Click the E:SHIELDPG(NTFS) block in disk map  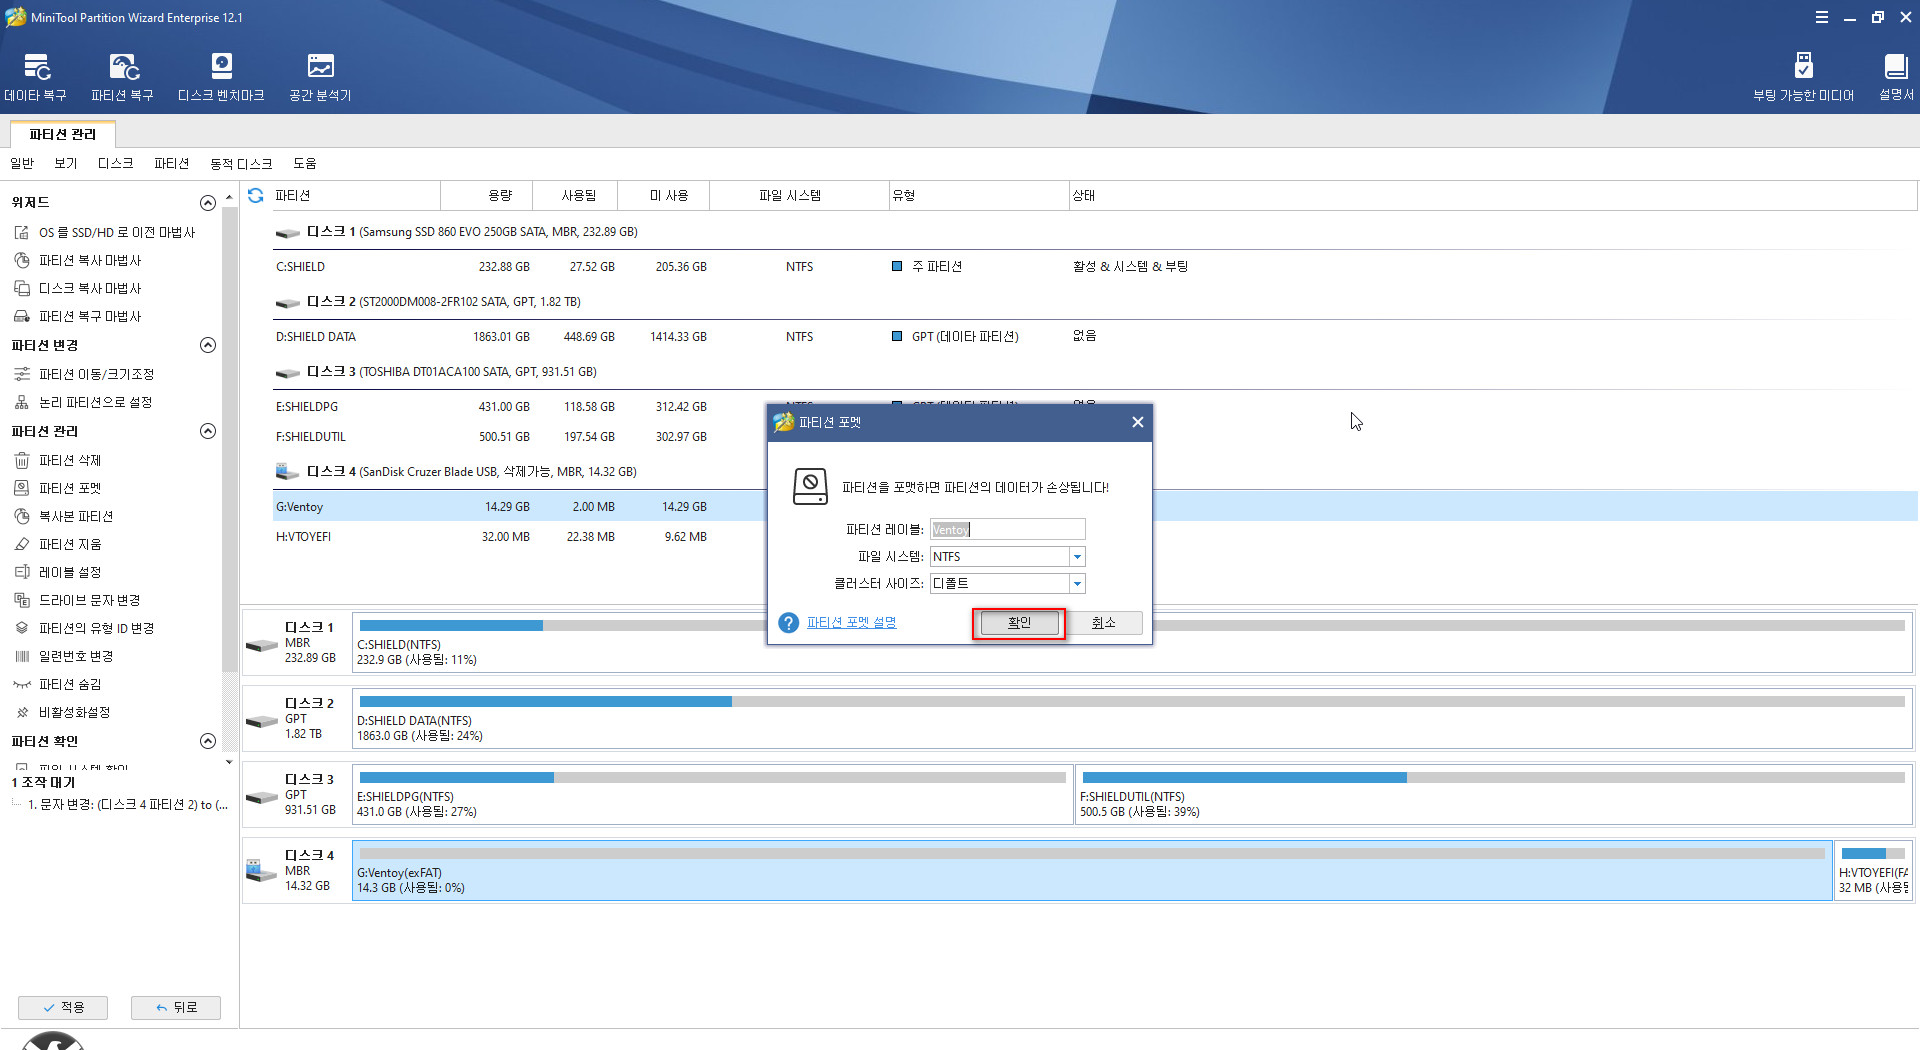pos(713,795)
